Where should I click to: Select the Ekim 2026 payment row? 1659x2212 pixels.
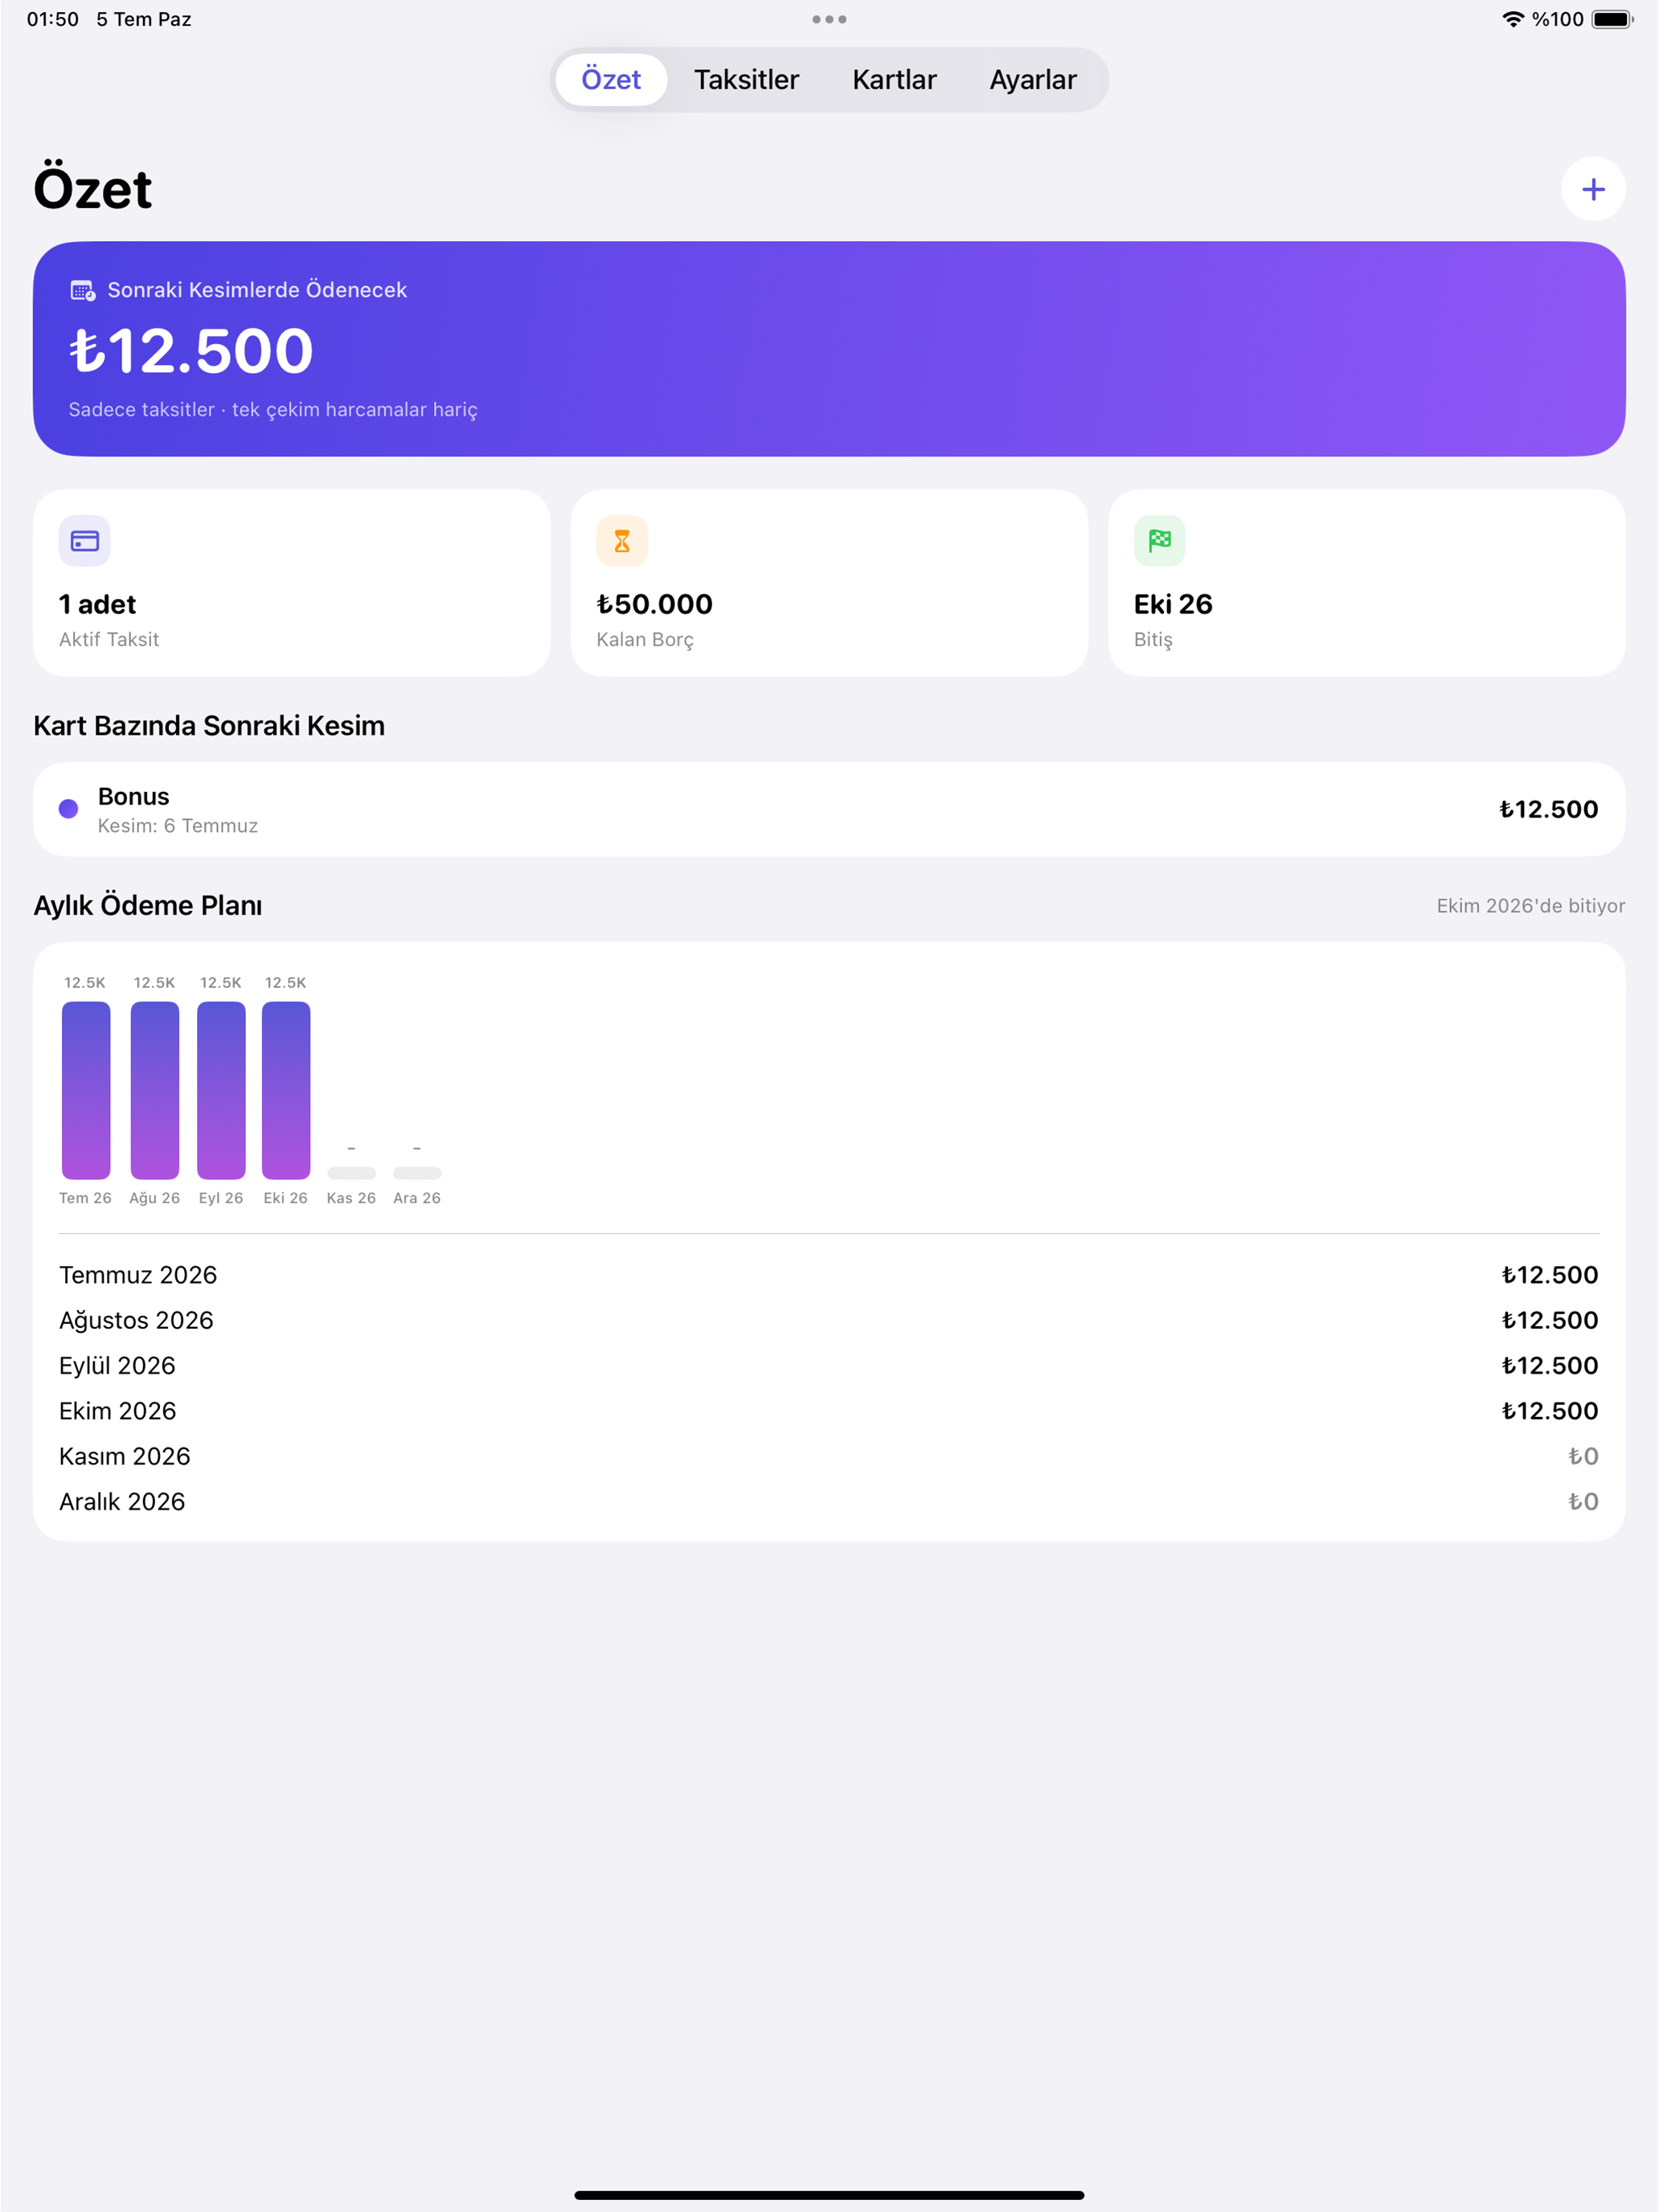pos(829,1411)
